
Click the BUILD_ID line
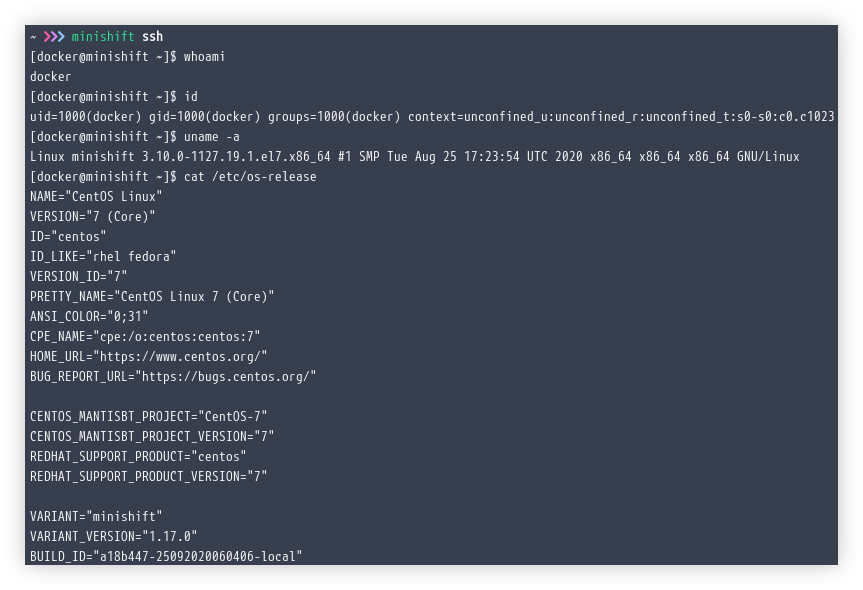coord(166,556)
